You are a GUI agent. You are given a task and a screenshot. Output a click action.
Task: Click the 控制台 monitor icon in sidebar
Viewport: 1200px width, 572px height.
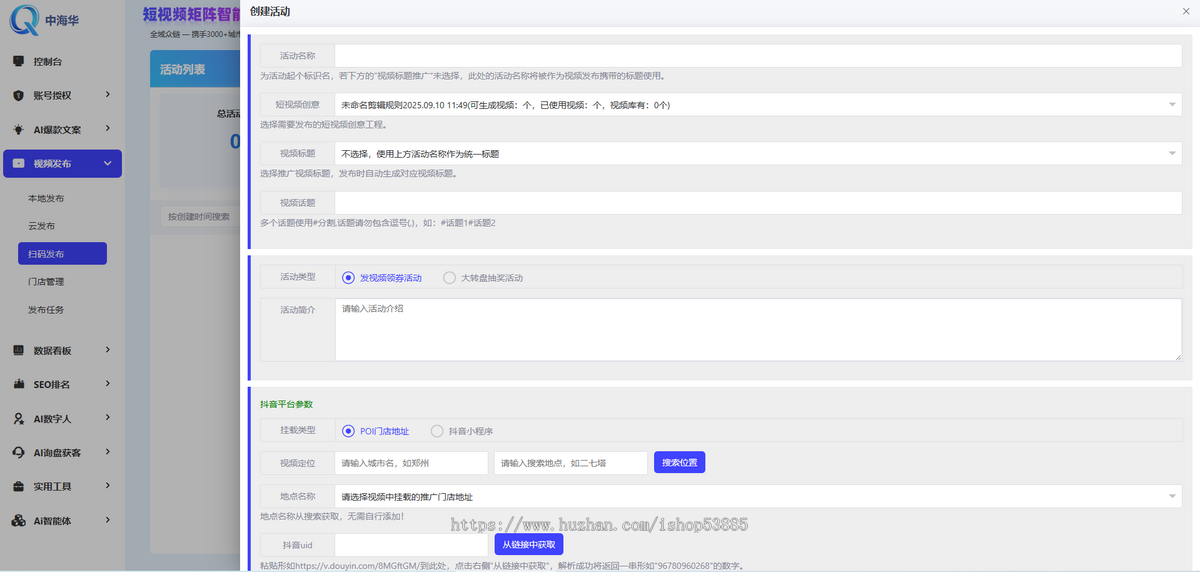[x=18, y=61]
